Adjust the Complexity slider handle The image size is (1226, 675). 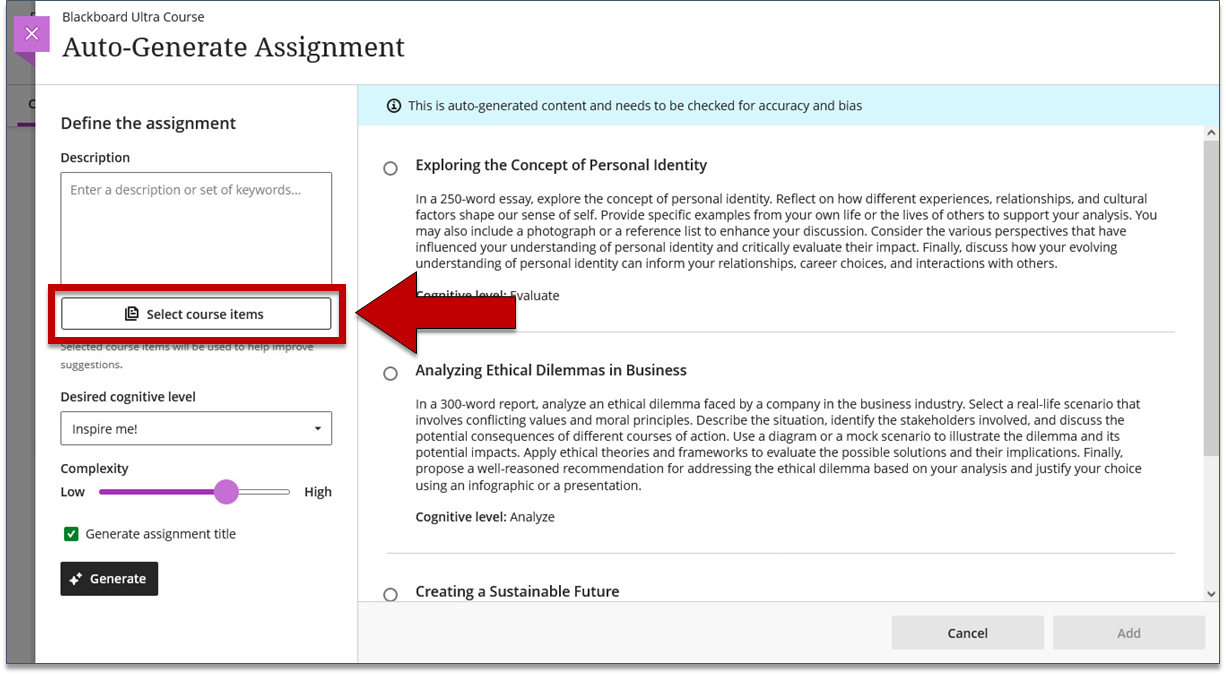click(x=227, y=492)
